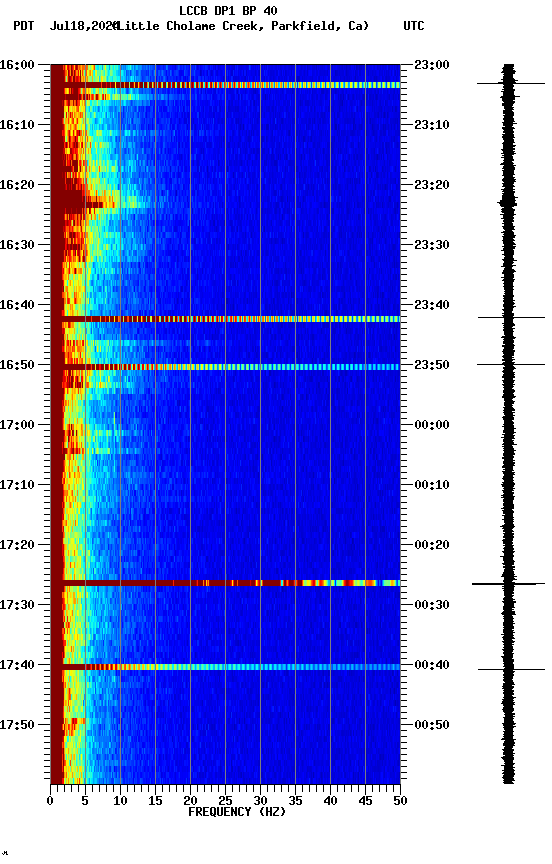The image size is (552, 864).
Task: Click the '23:50' UTC time label
Action: [x=432, y=365]
